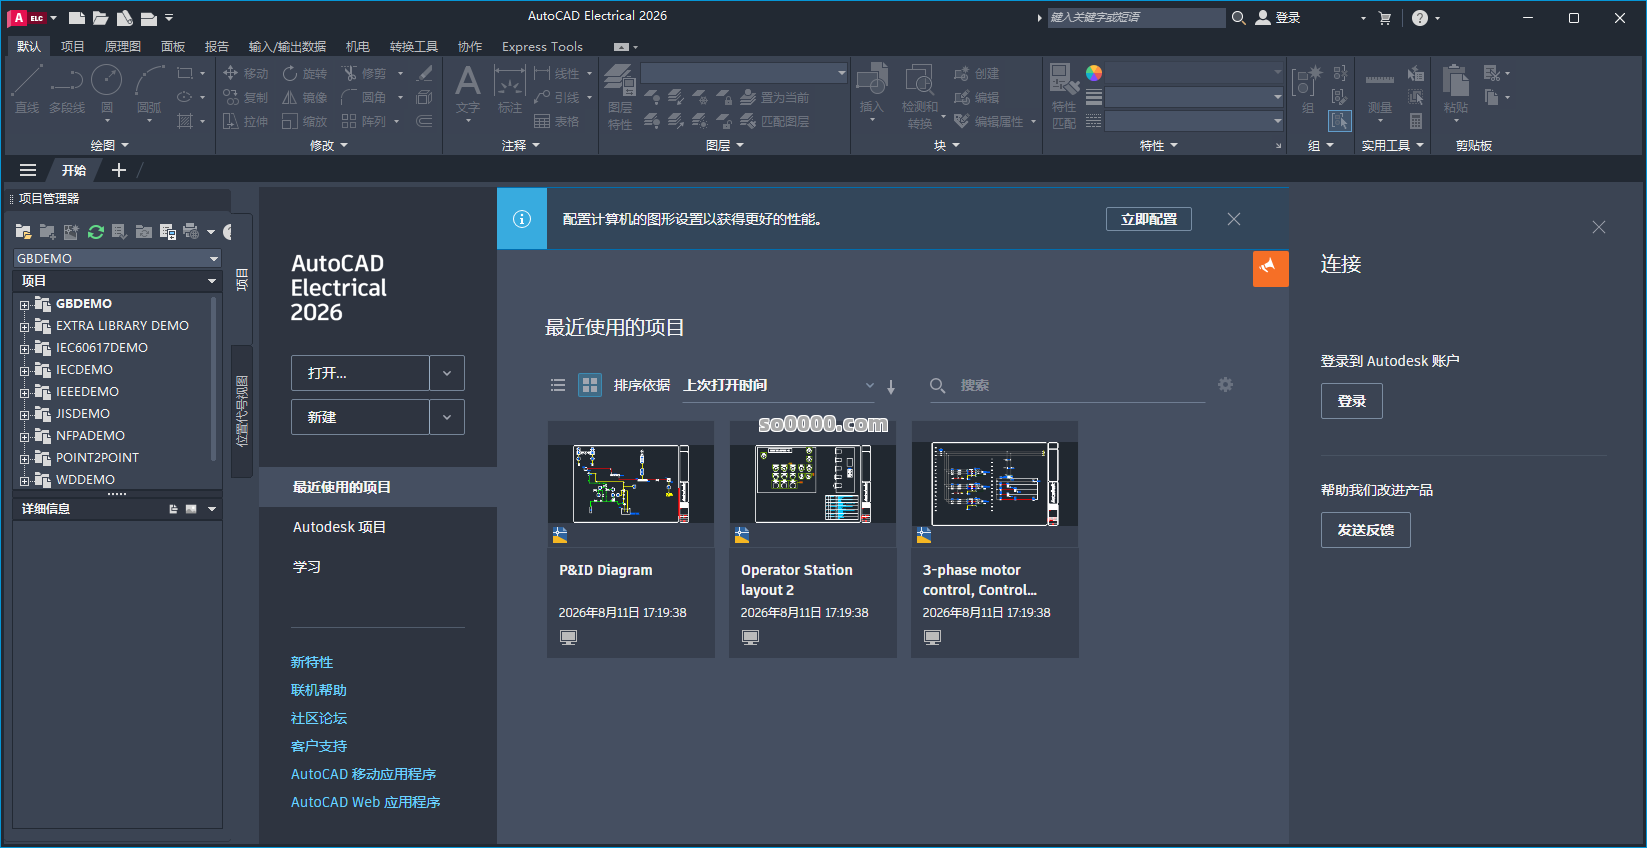Click the 表格 (Table) tool
This screenshot has height=848, width=1647.
pyautogui.click(x=557, y=121)
